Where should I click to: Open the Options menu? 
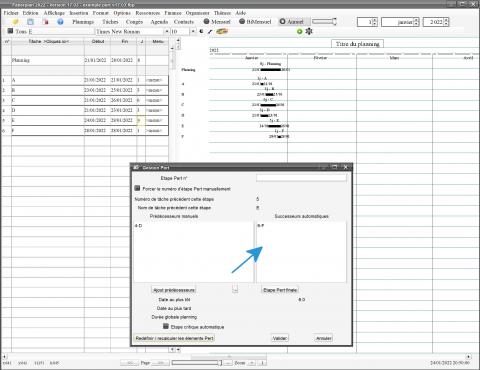click(122, 13)
